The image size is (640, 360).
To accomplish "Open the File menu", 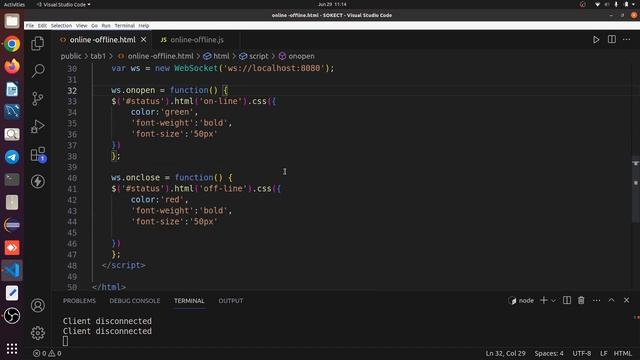I will [30, 25].
